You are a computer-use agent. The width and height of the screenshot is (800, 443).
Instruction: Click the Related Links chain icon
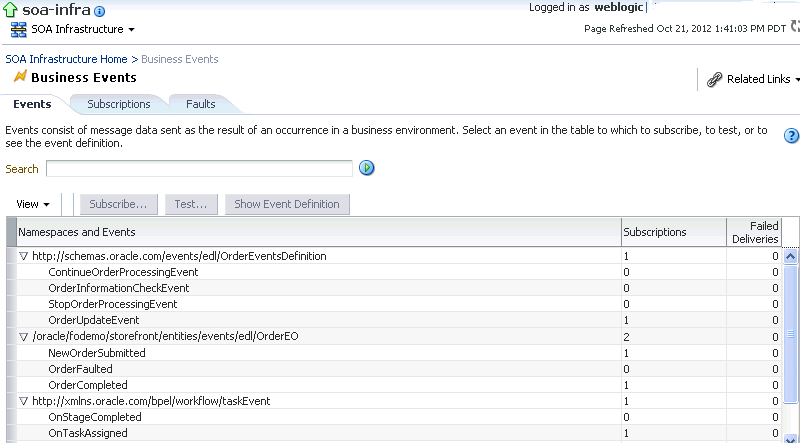(x=714, y=79)
